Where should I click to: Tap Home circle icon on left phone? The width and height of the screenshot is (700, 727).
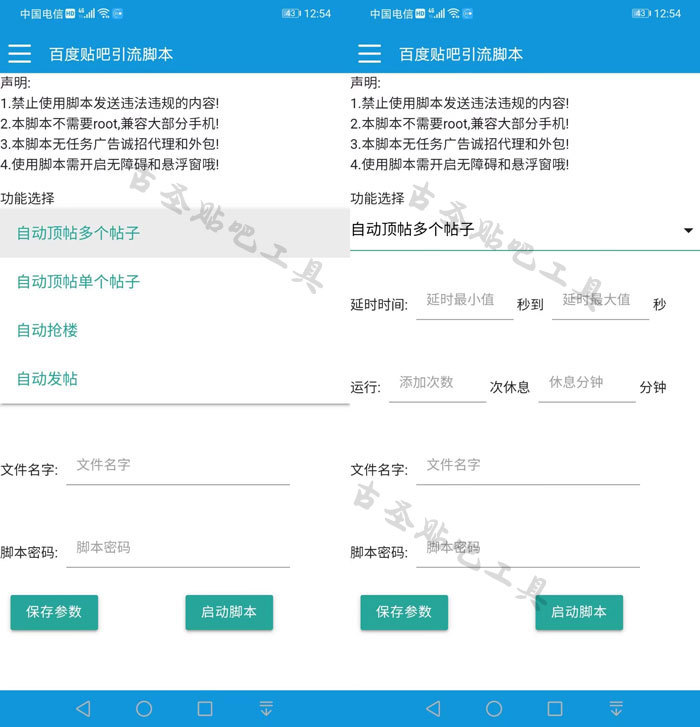144,708
